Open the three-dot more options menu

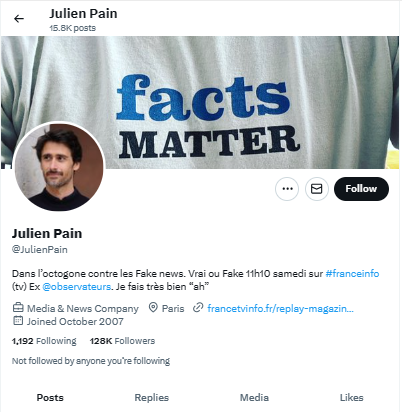click(287, 189)
